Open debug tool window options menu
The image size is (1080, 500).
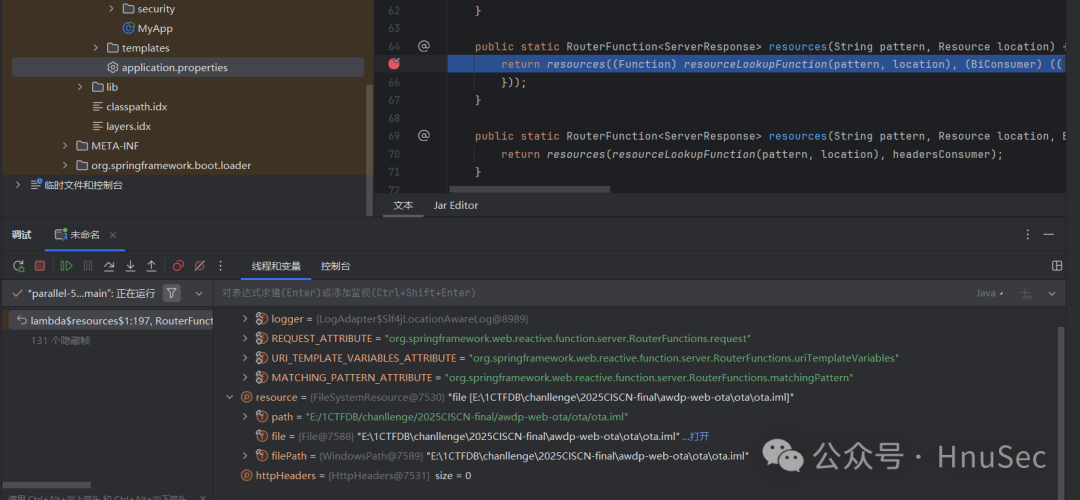tap(1028, 234)
